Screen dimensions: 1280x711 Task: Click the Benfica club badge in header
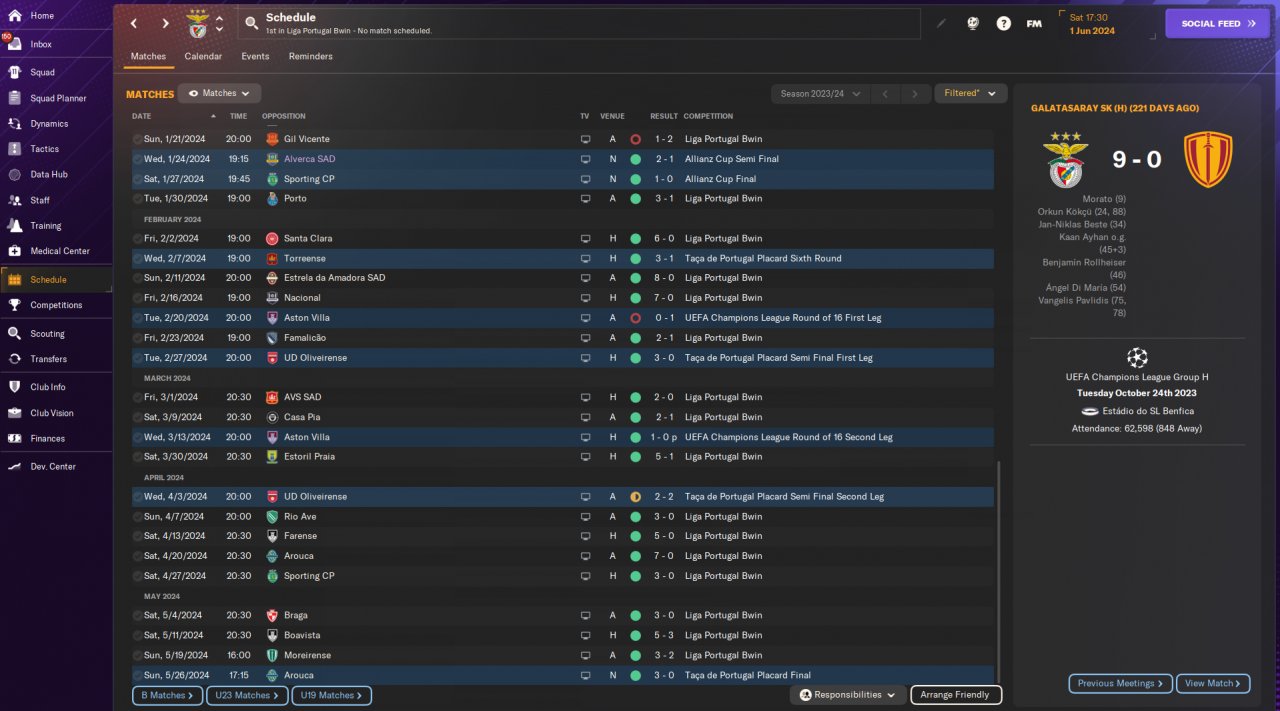click(197, 23)
